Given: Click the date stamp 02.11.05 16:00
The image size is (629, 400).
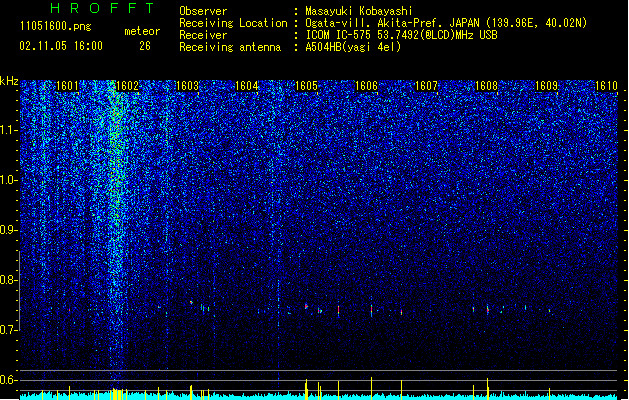Looking at the screenshot, I should click(61, 46).
